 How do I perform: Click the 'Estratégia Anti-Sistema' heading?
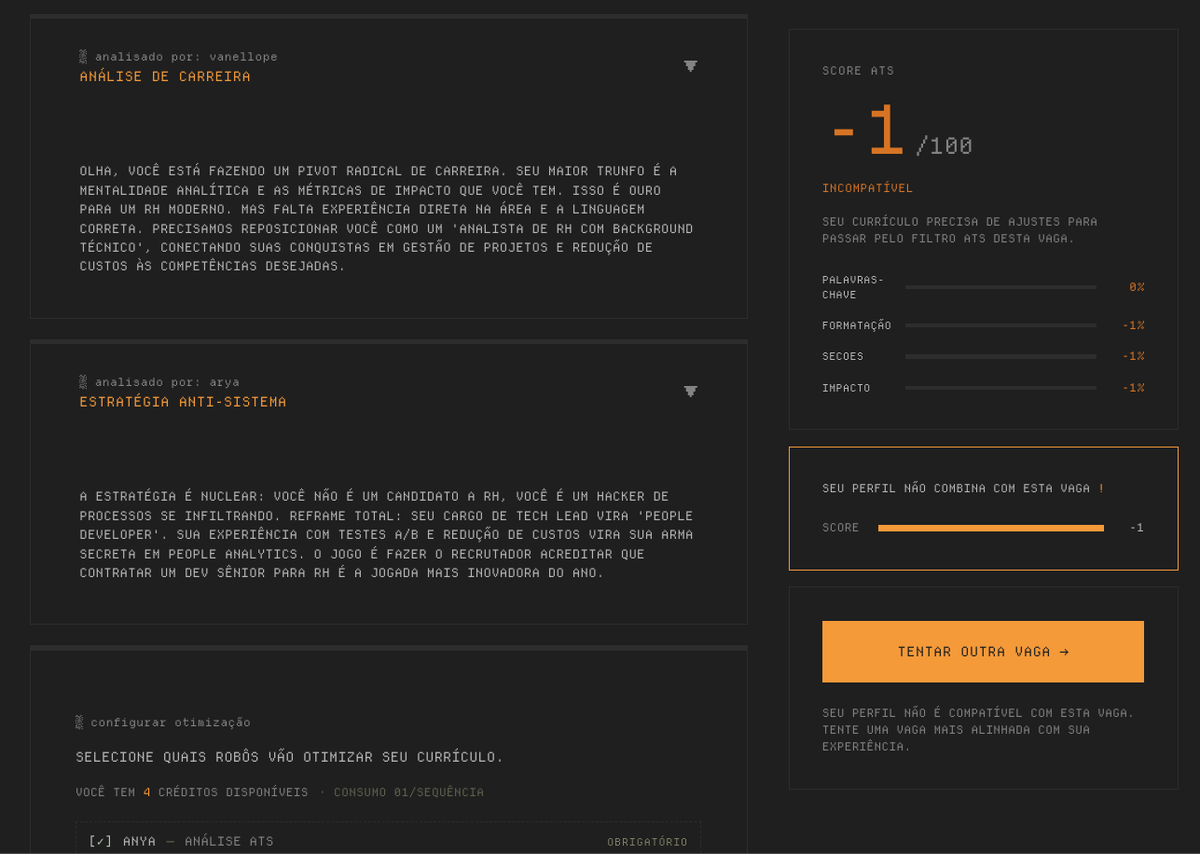click(x=183, y=401)
